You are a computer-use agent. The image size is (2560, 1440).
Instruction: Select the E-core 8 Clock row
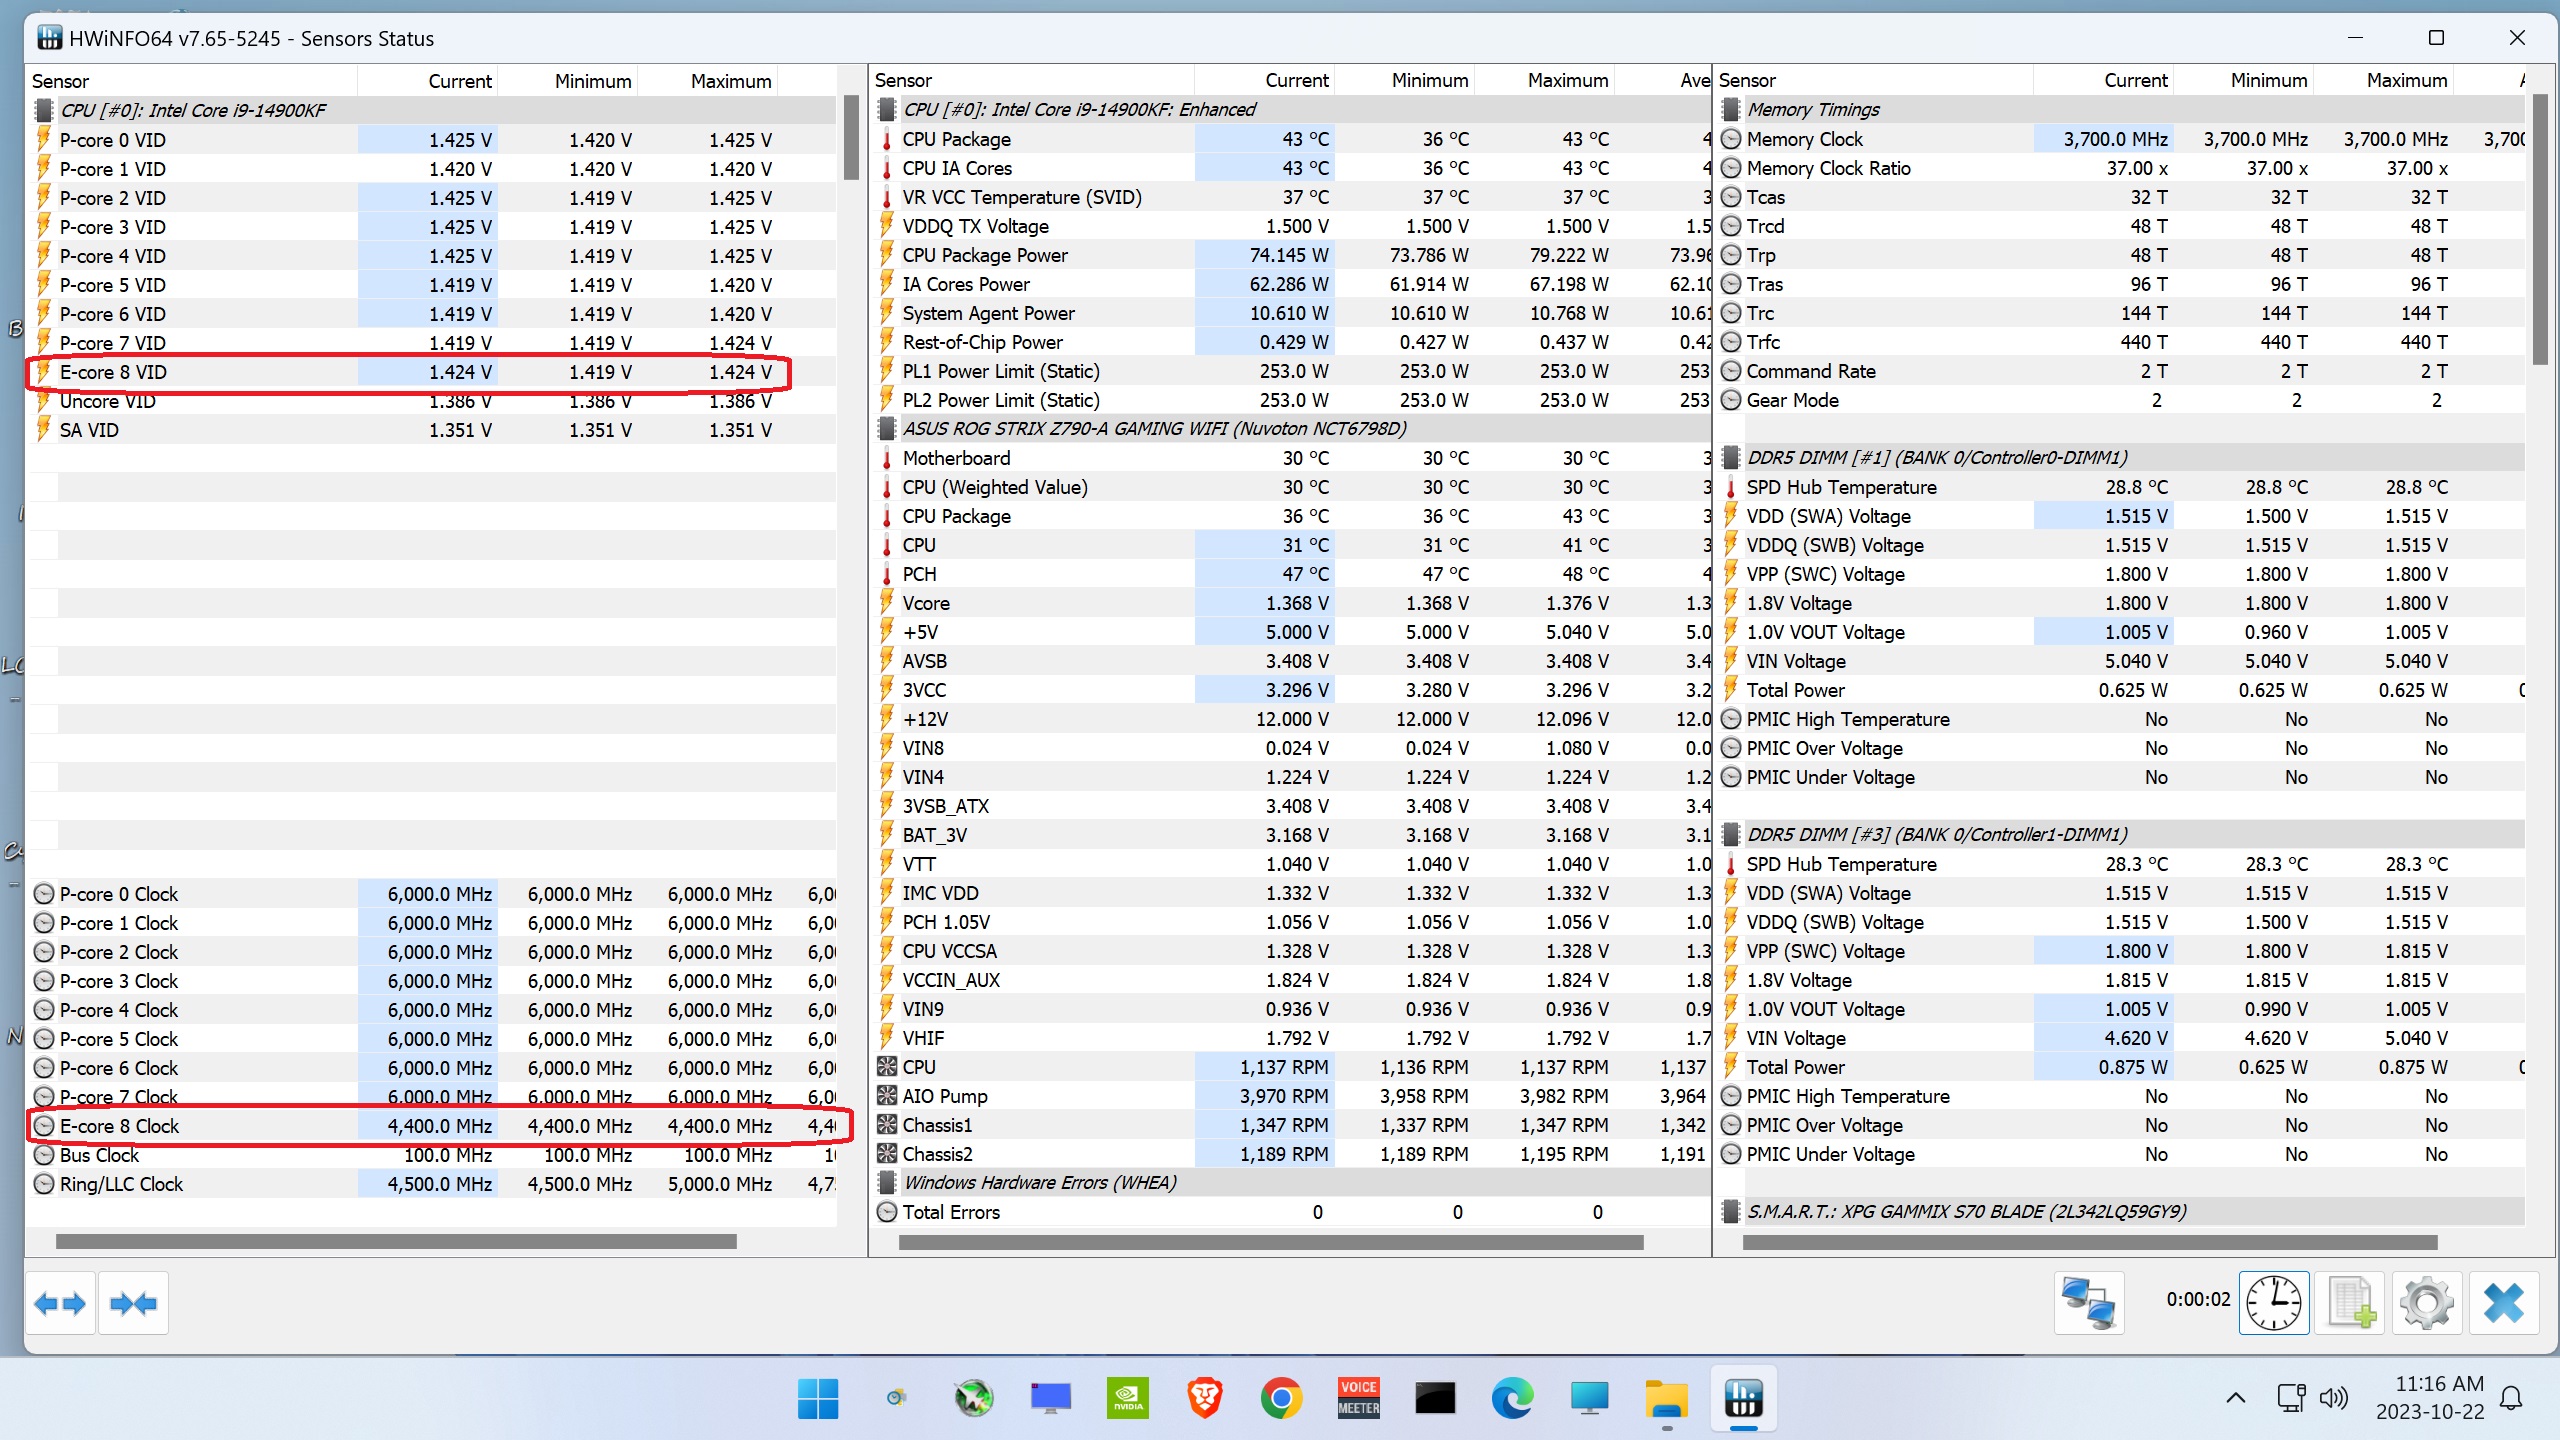click(x=432, y=1126)
